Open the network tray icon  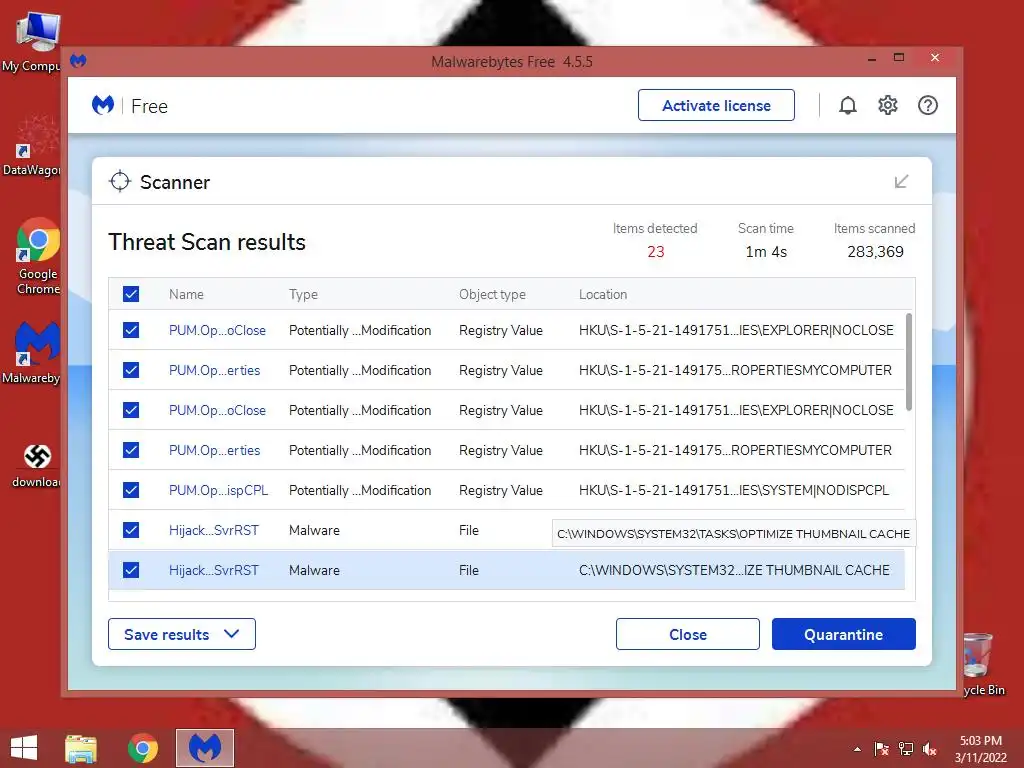point(906,749)
